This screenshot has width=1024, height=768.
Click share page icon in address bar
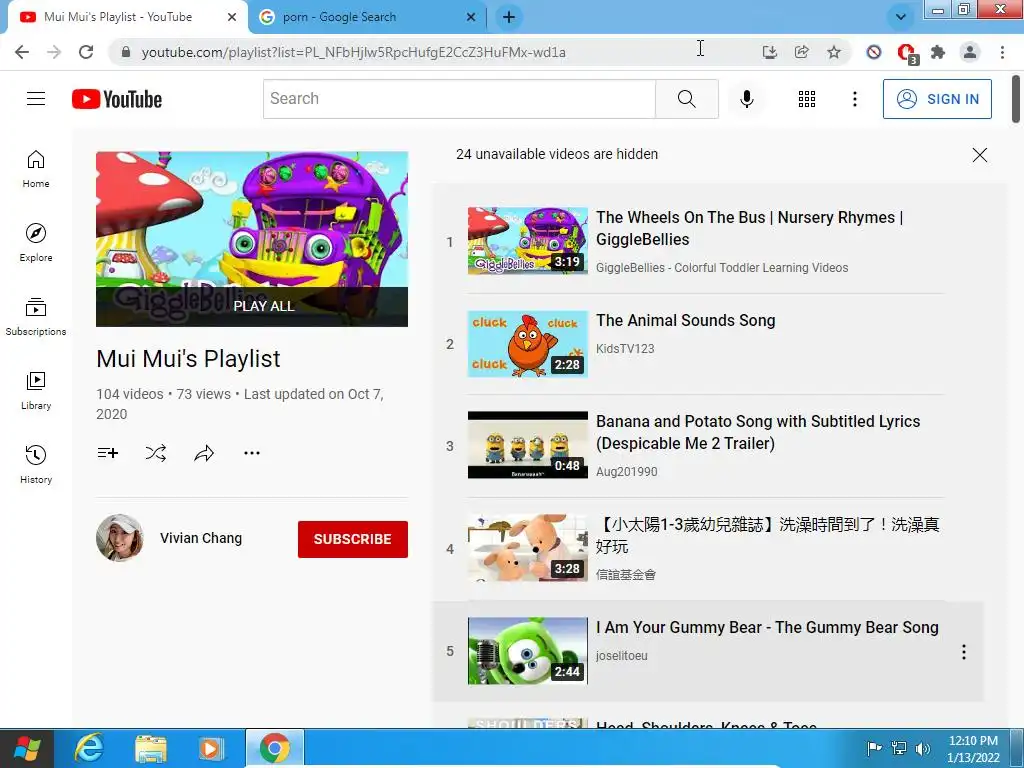pyautogui.click(x=802, y=52)
